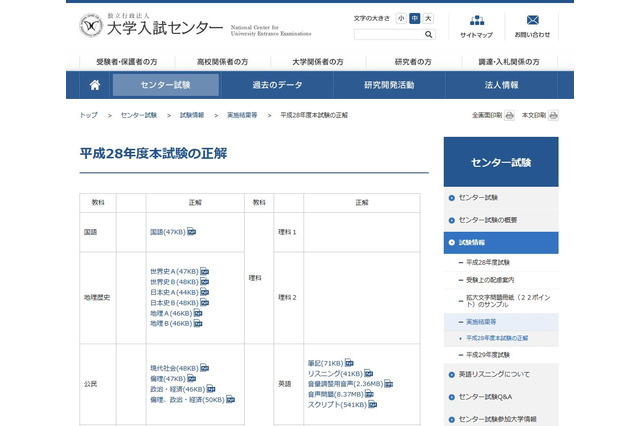
Task: Open PDF icon next to リスニング(41KB)
Action: coord(369,373)
